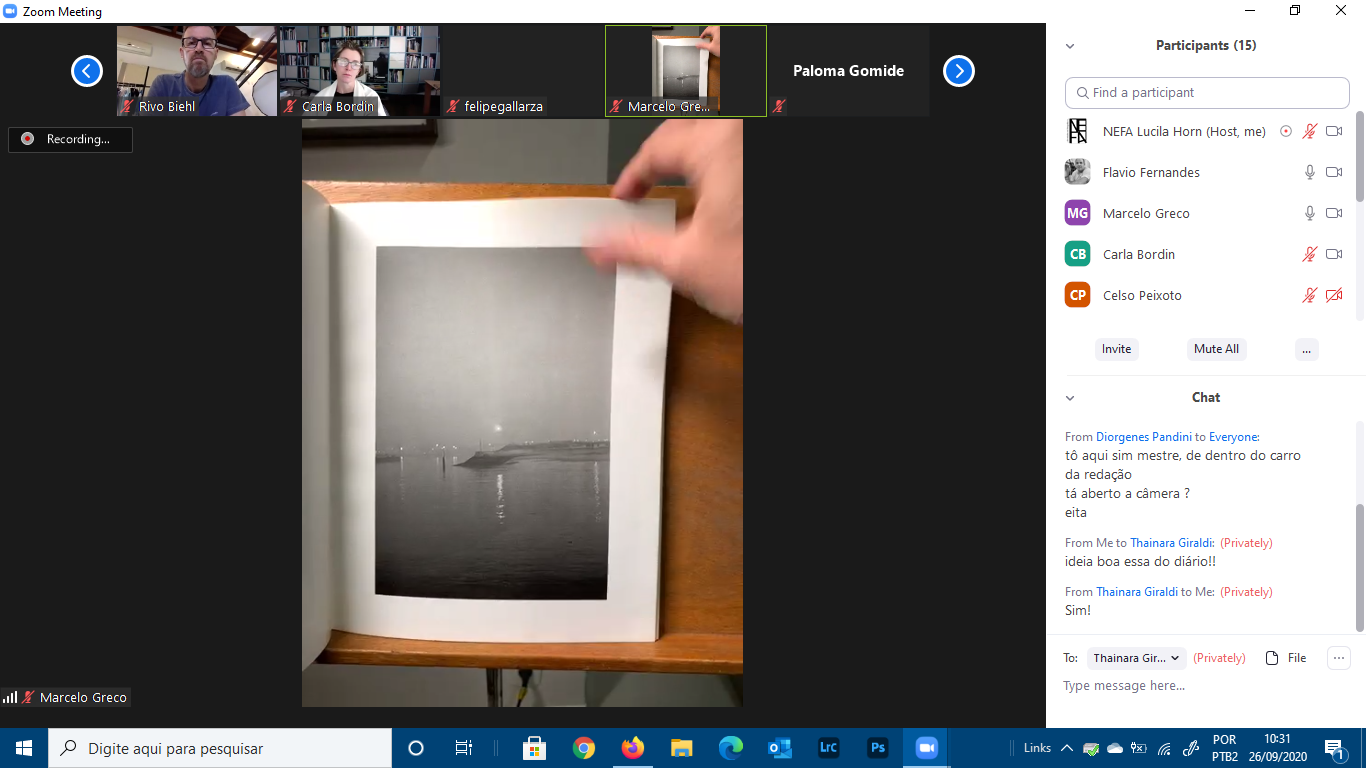The image size is (1366, 768).
Task: Toggle Celso Peixoto's camera icon
Action: 1333,296
